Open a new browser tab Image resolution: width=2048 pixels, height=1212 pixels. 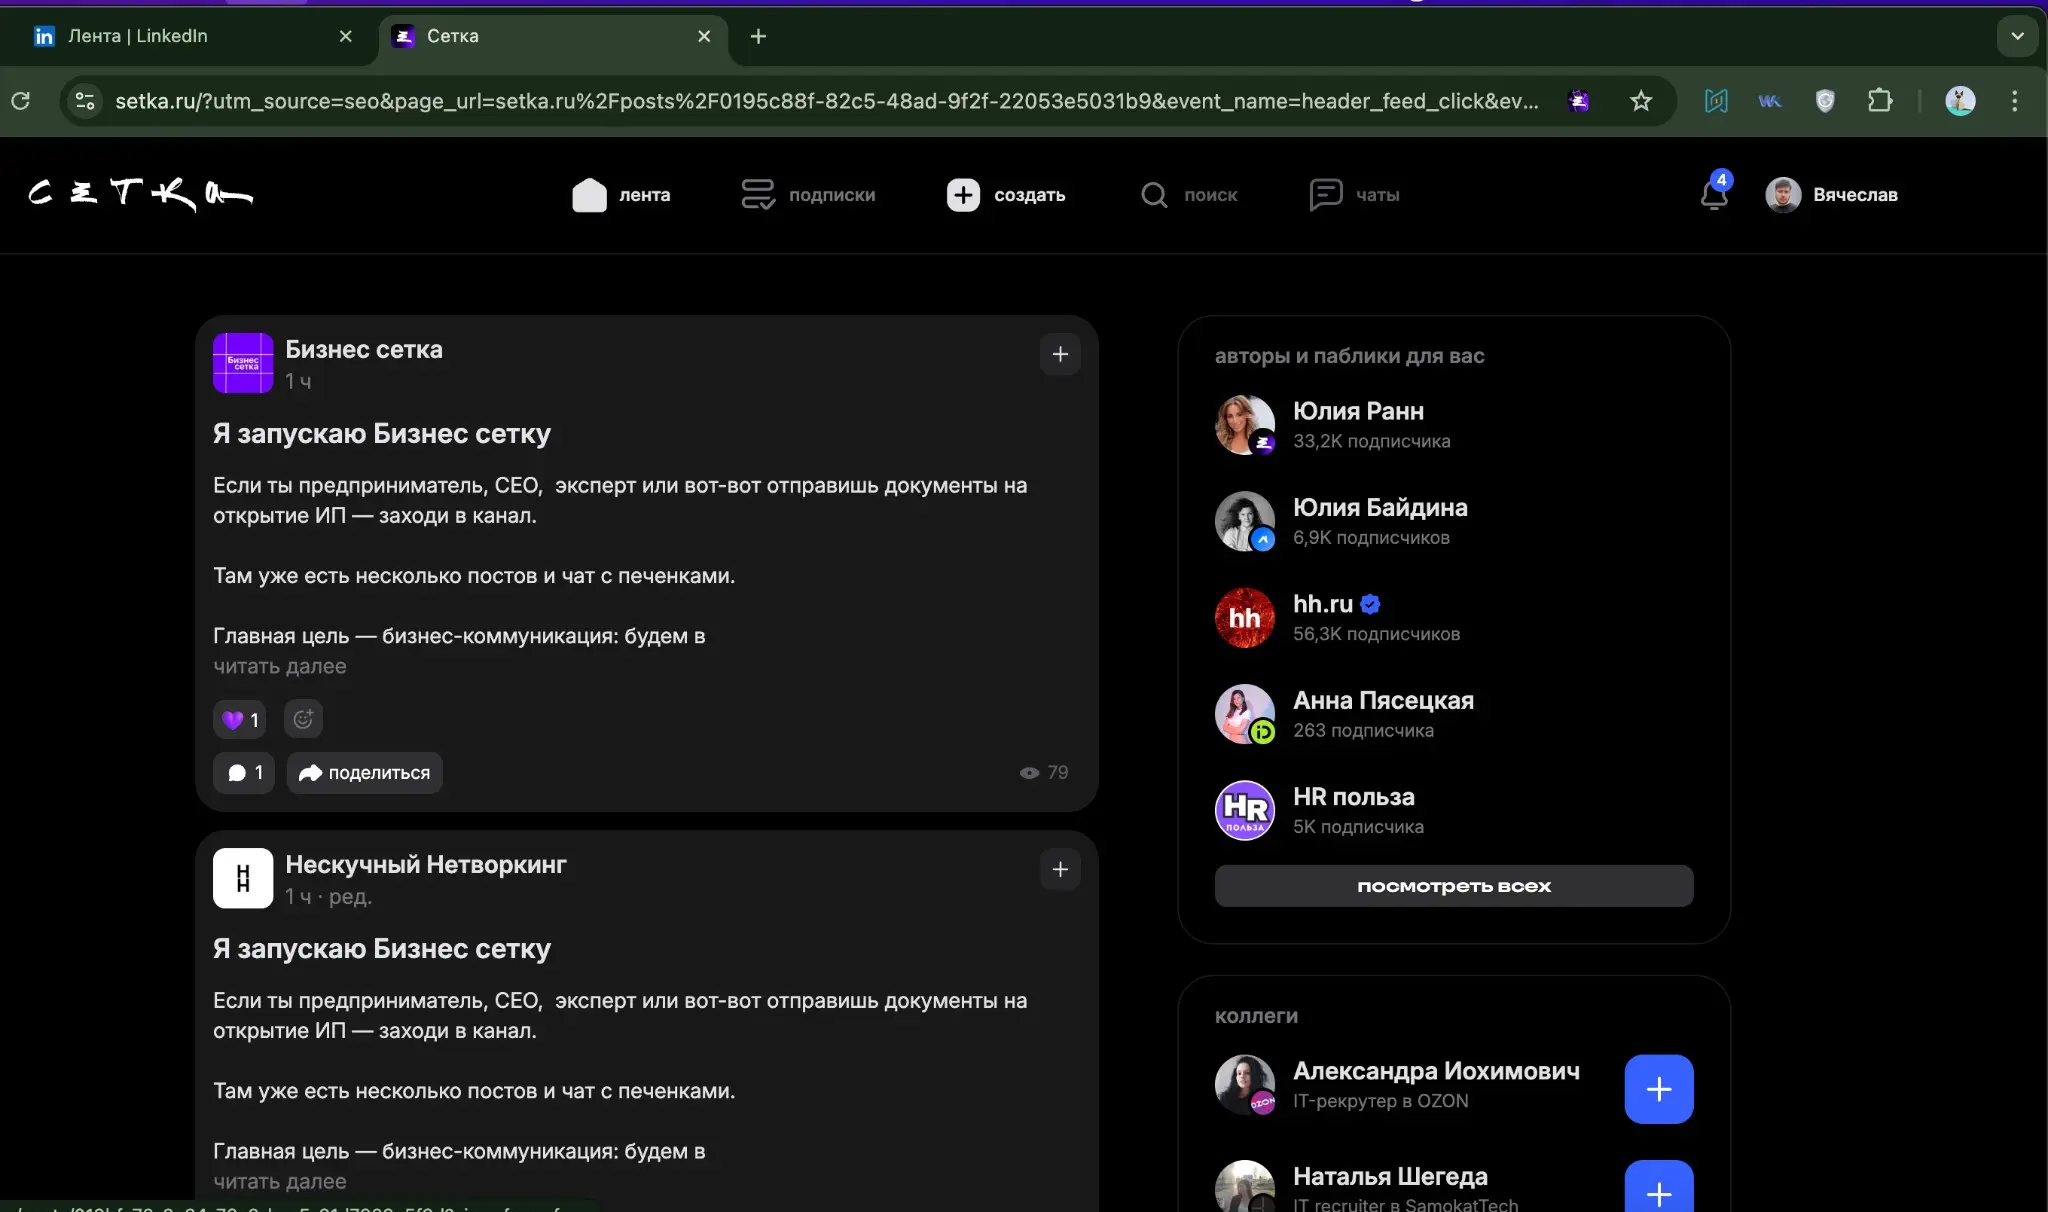(x=758, y=36)
